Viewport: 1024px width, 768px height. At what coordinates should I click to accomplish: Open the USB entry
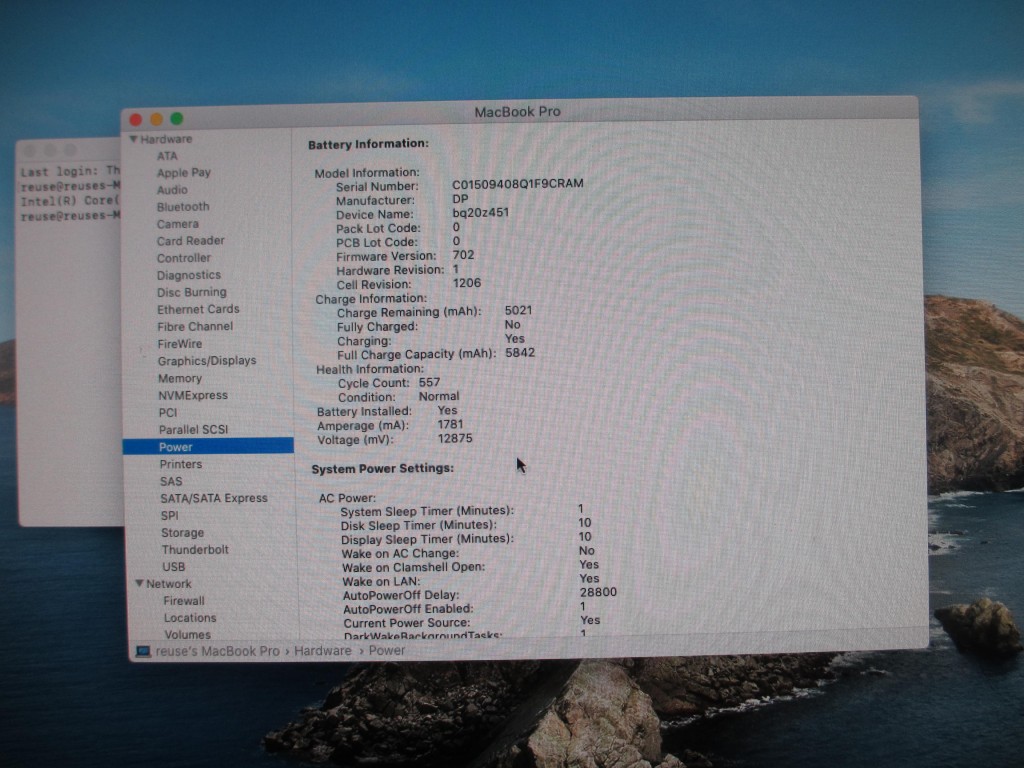[x=174, y=567]
